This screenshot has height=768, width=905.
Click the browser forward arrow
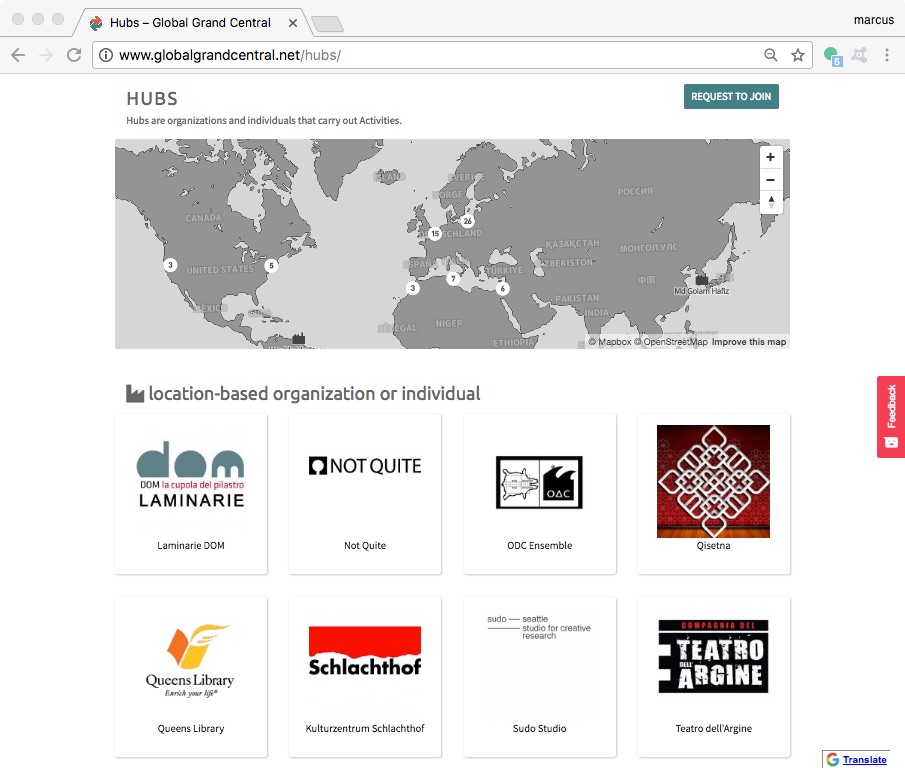46,55
